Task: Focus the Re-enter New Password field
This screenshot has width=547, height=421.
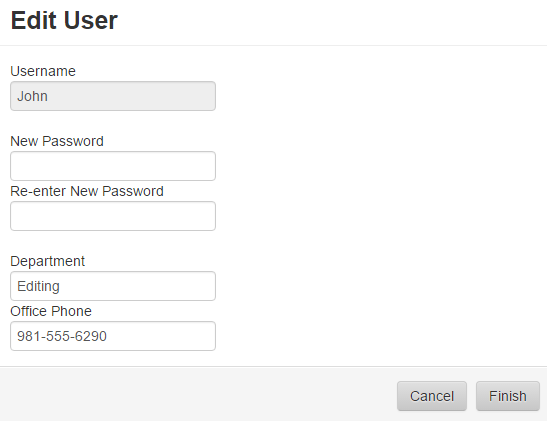Action: pyautogui.click(x=113, y=216)
